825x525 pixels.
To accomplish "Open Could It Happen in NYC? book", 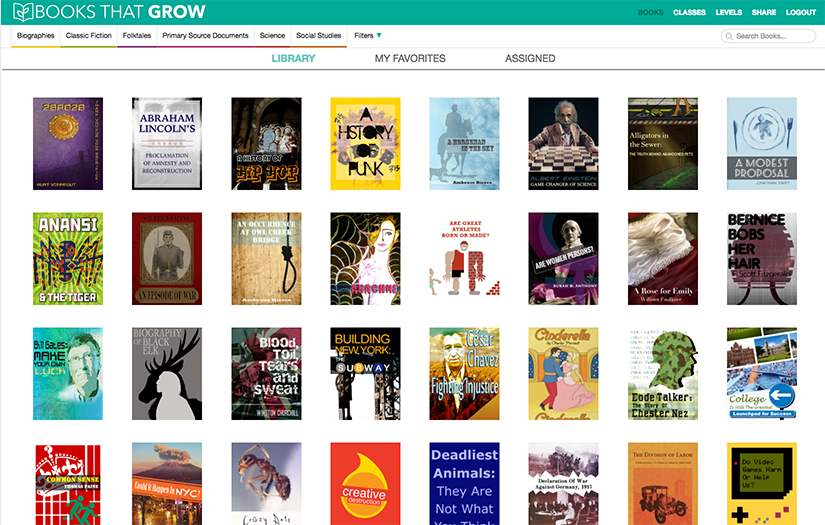I will coord(167,484).
